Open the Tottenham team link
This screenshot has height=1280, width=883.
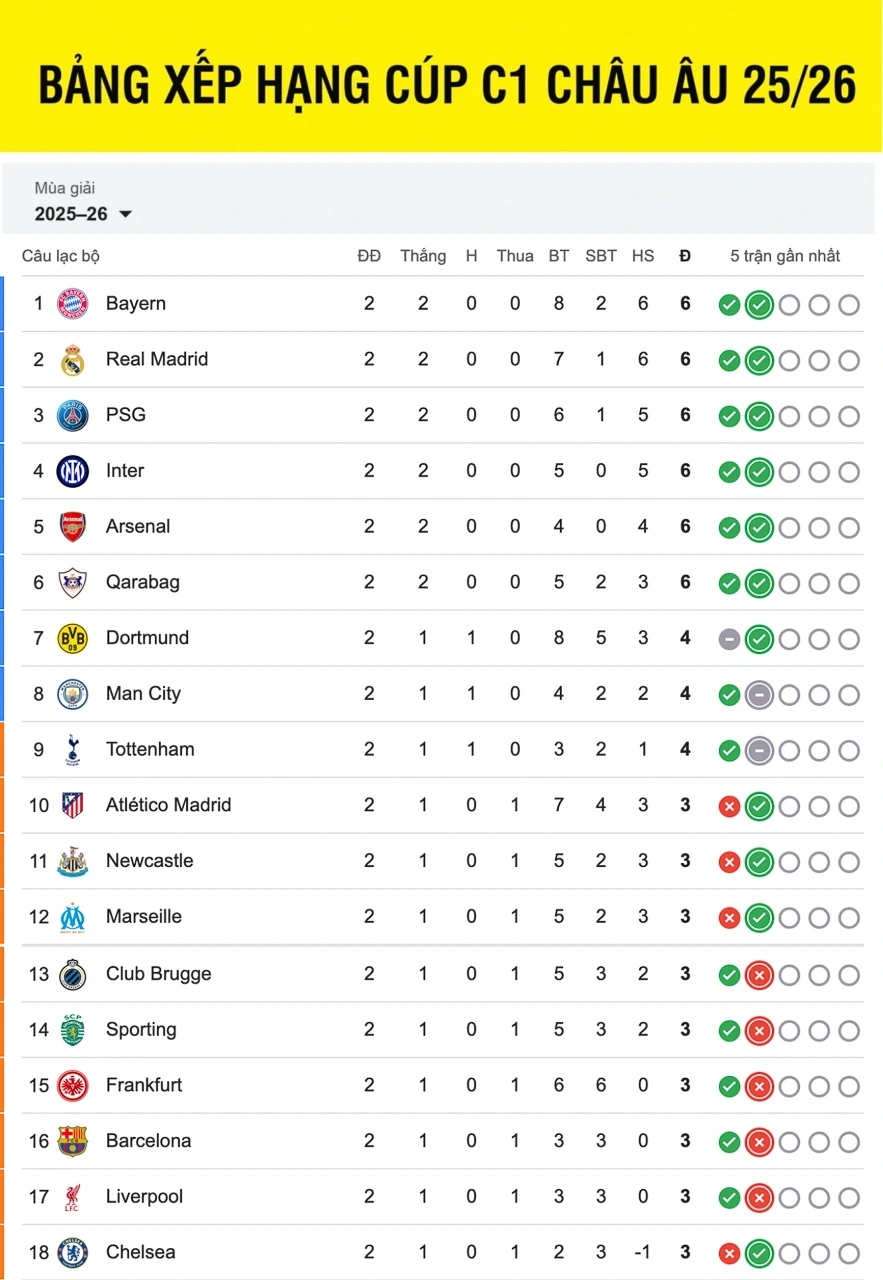coord(150,750)
